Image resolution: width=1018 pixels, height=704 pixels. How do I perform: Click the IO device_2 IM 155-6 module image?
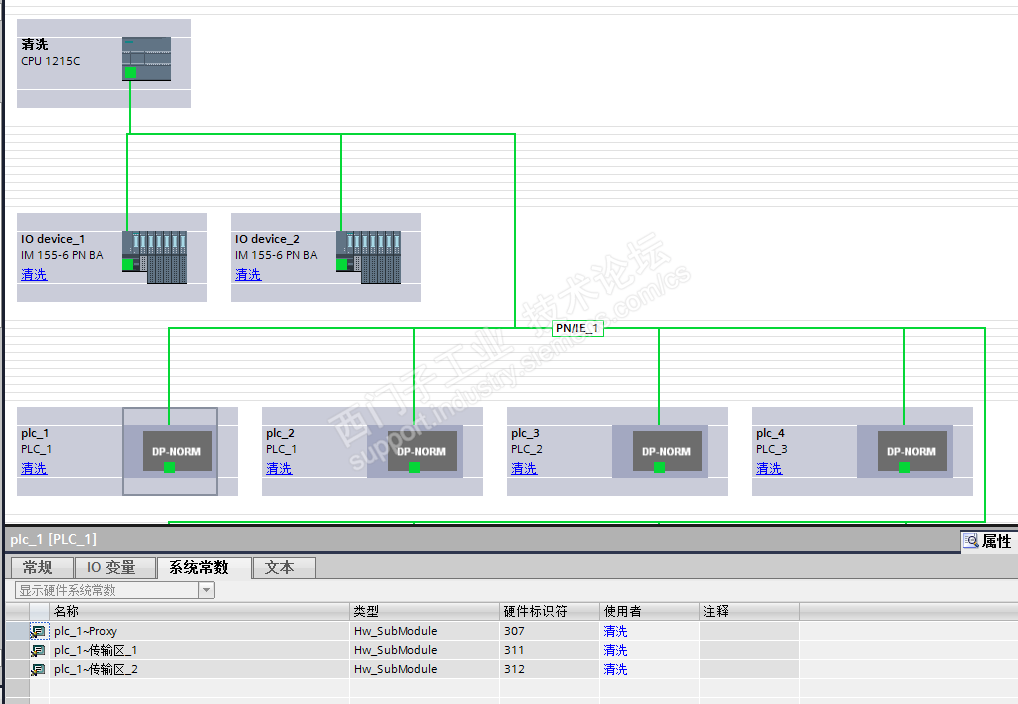point(368,257)
